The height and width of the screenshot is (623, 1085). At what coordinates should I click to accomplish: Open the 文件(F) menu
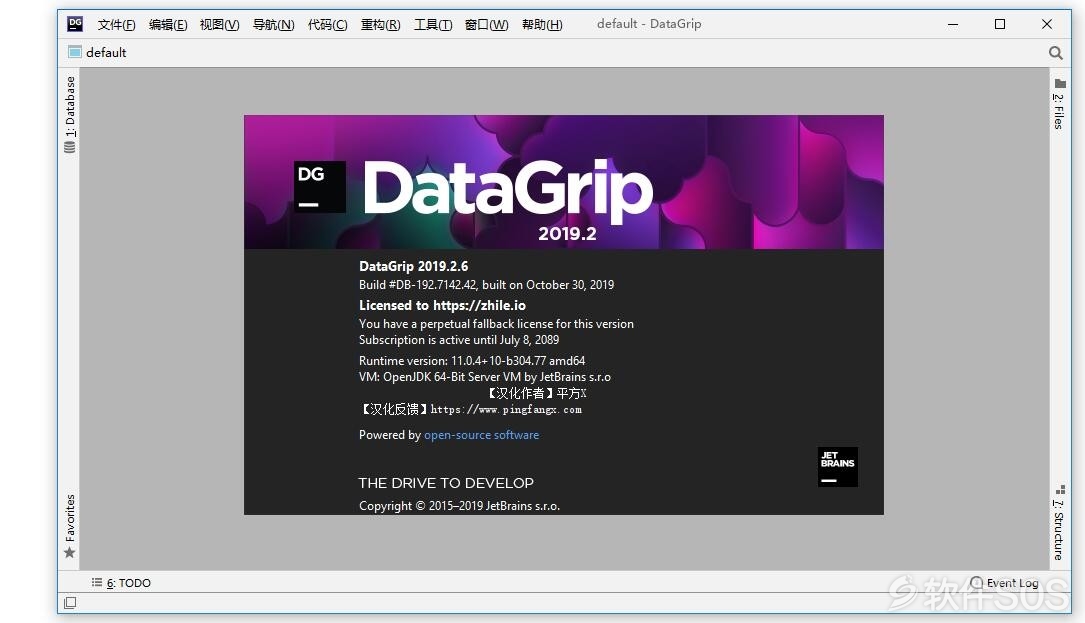click(116, 25)
